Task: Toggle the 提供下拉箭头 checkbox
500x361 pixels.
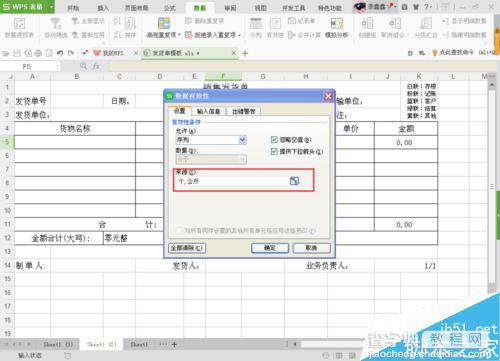Action: [x=274, y=151]
